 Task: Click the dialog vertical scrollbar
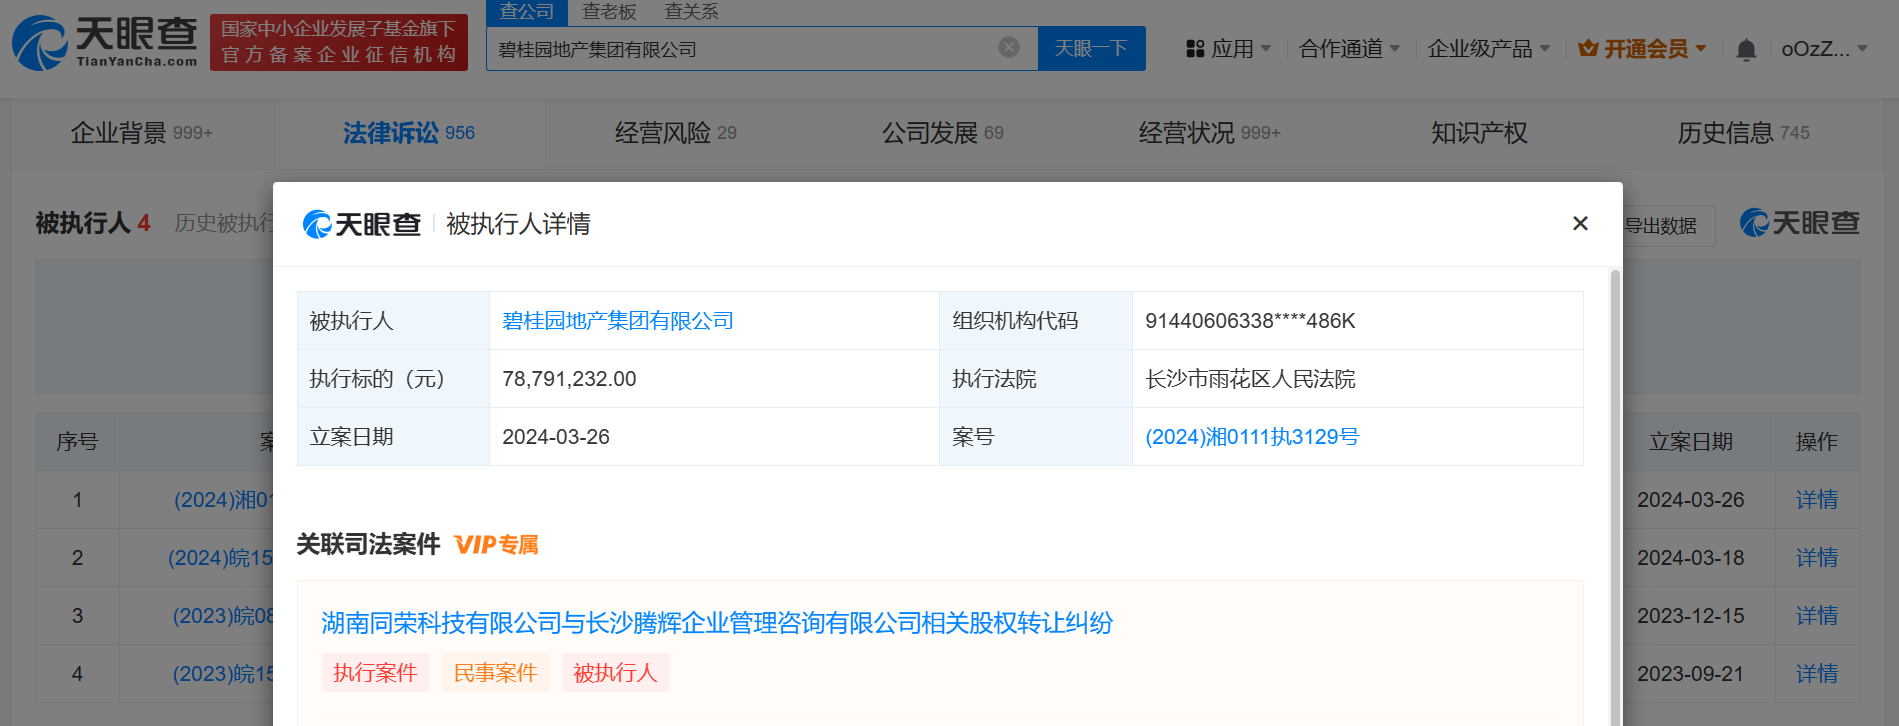[x=1614, y=497]
